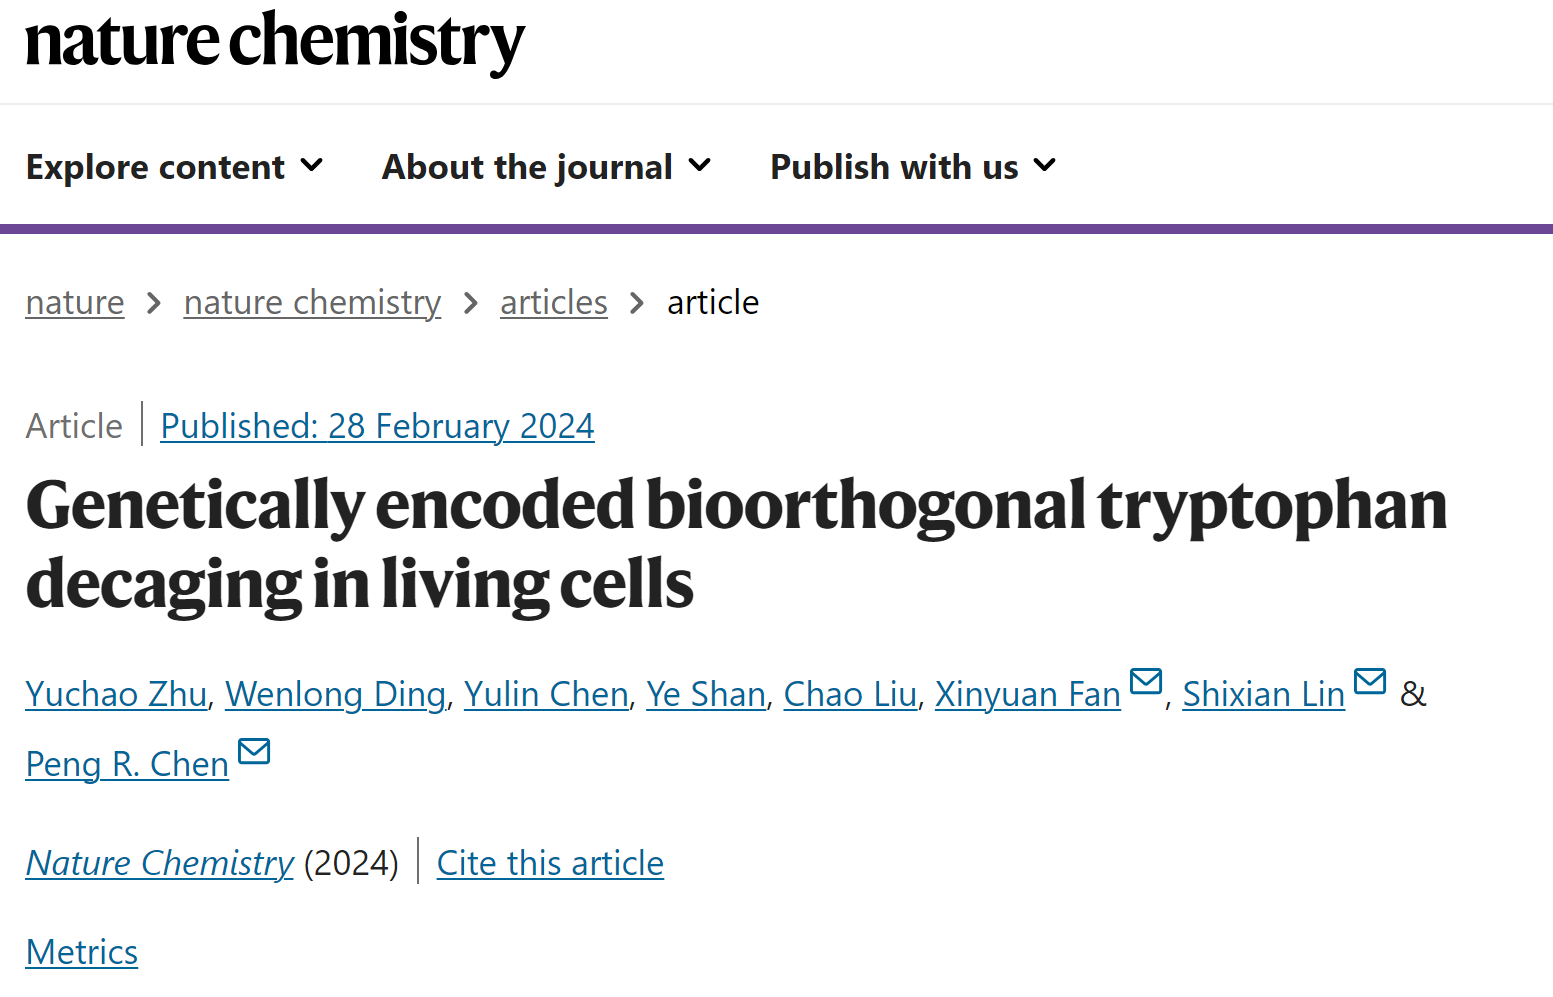Image resolution: width=1553 pixels, height=997 pixels.
Task: Open the Explore content menu
Action: 174,167
